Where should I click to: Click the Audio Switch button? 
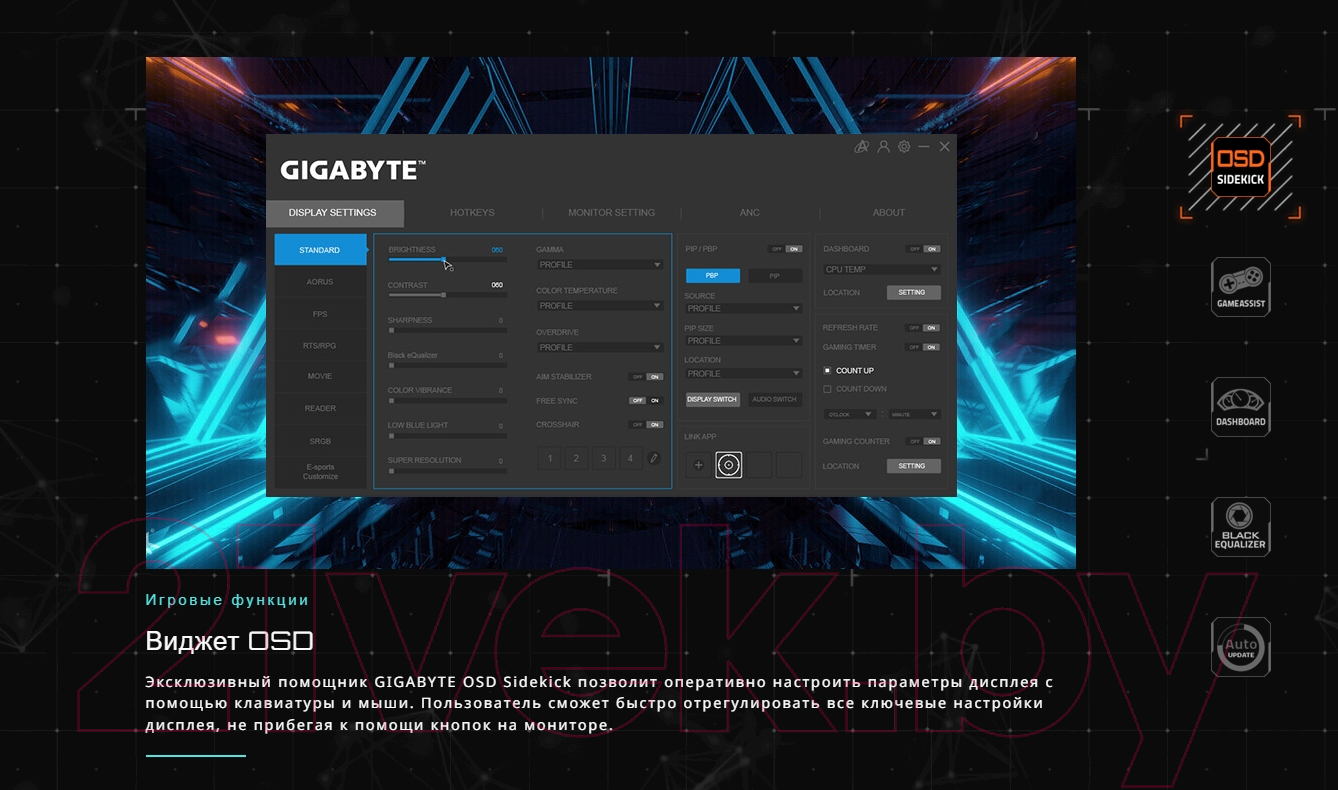tap(775, 399)
